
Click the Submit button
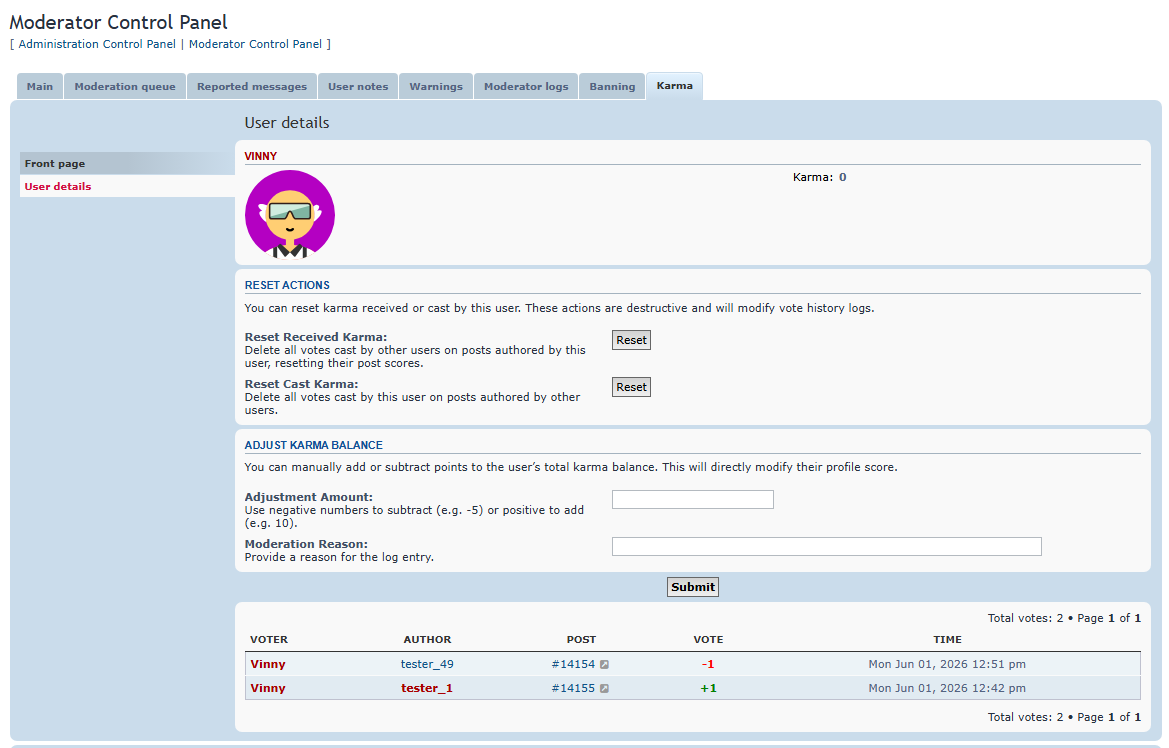click(693, 587)
